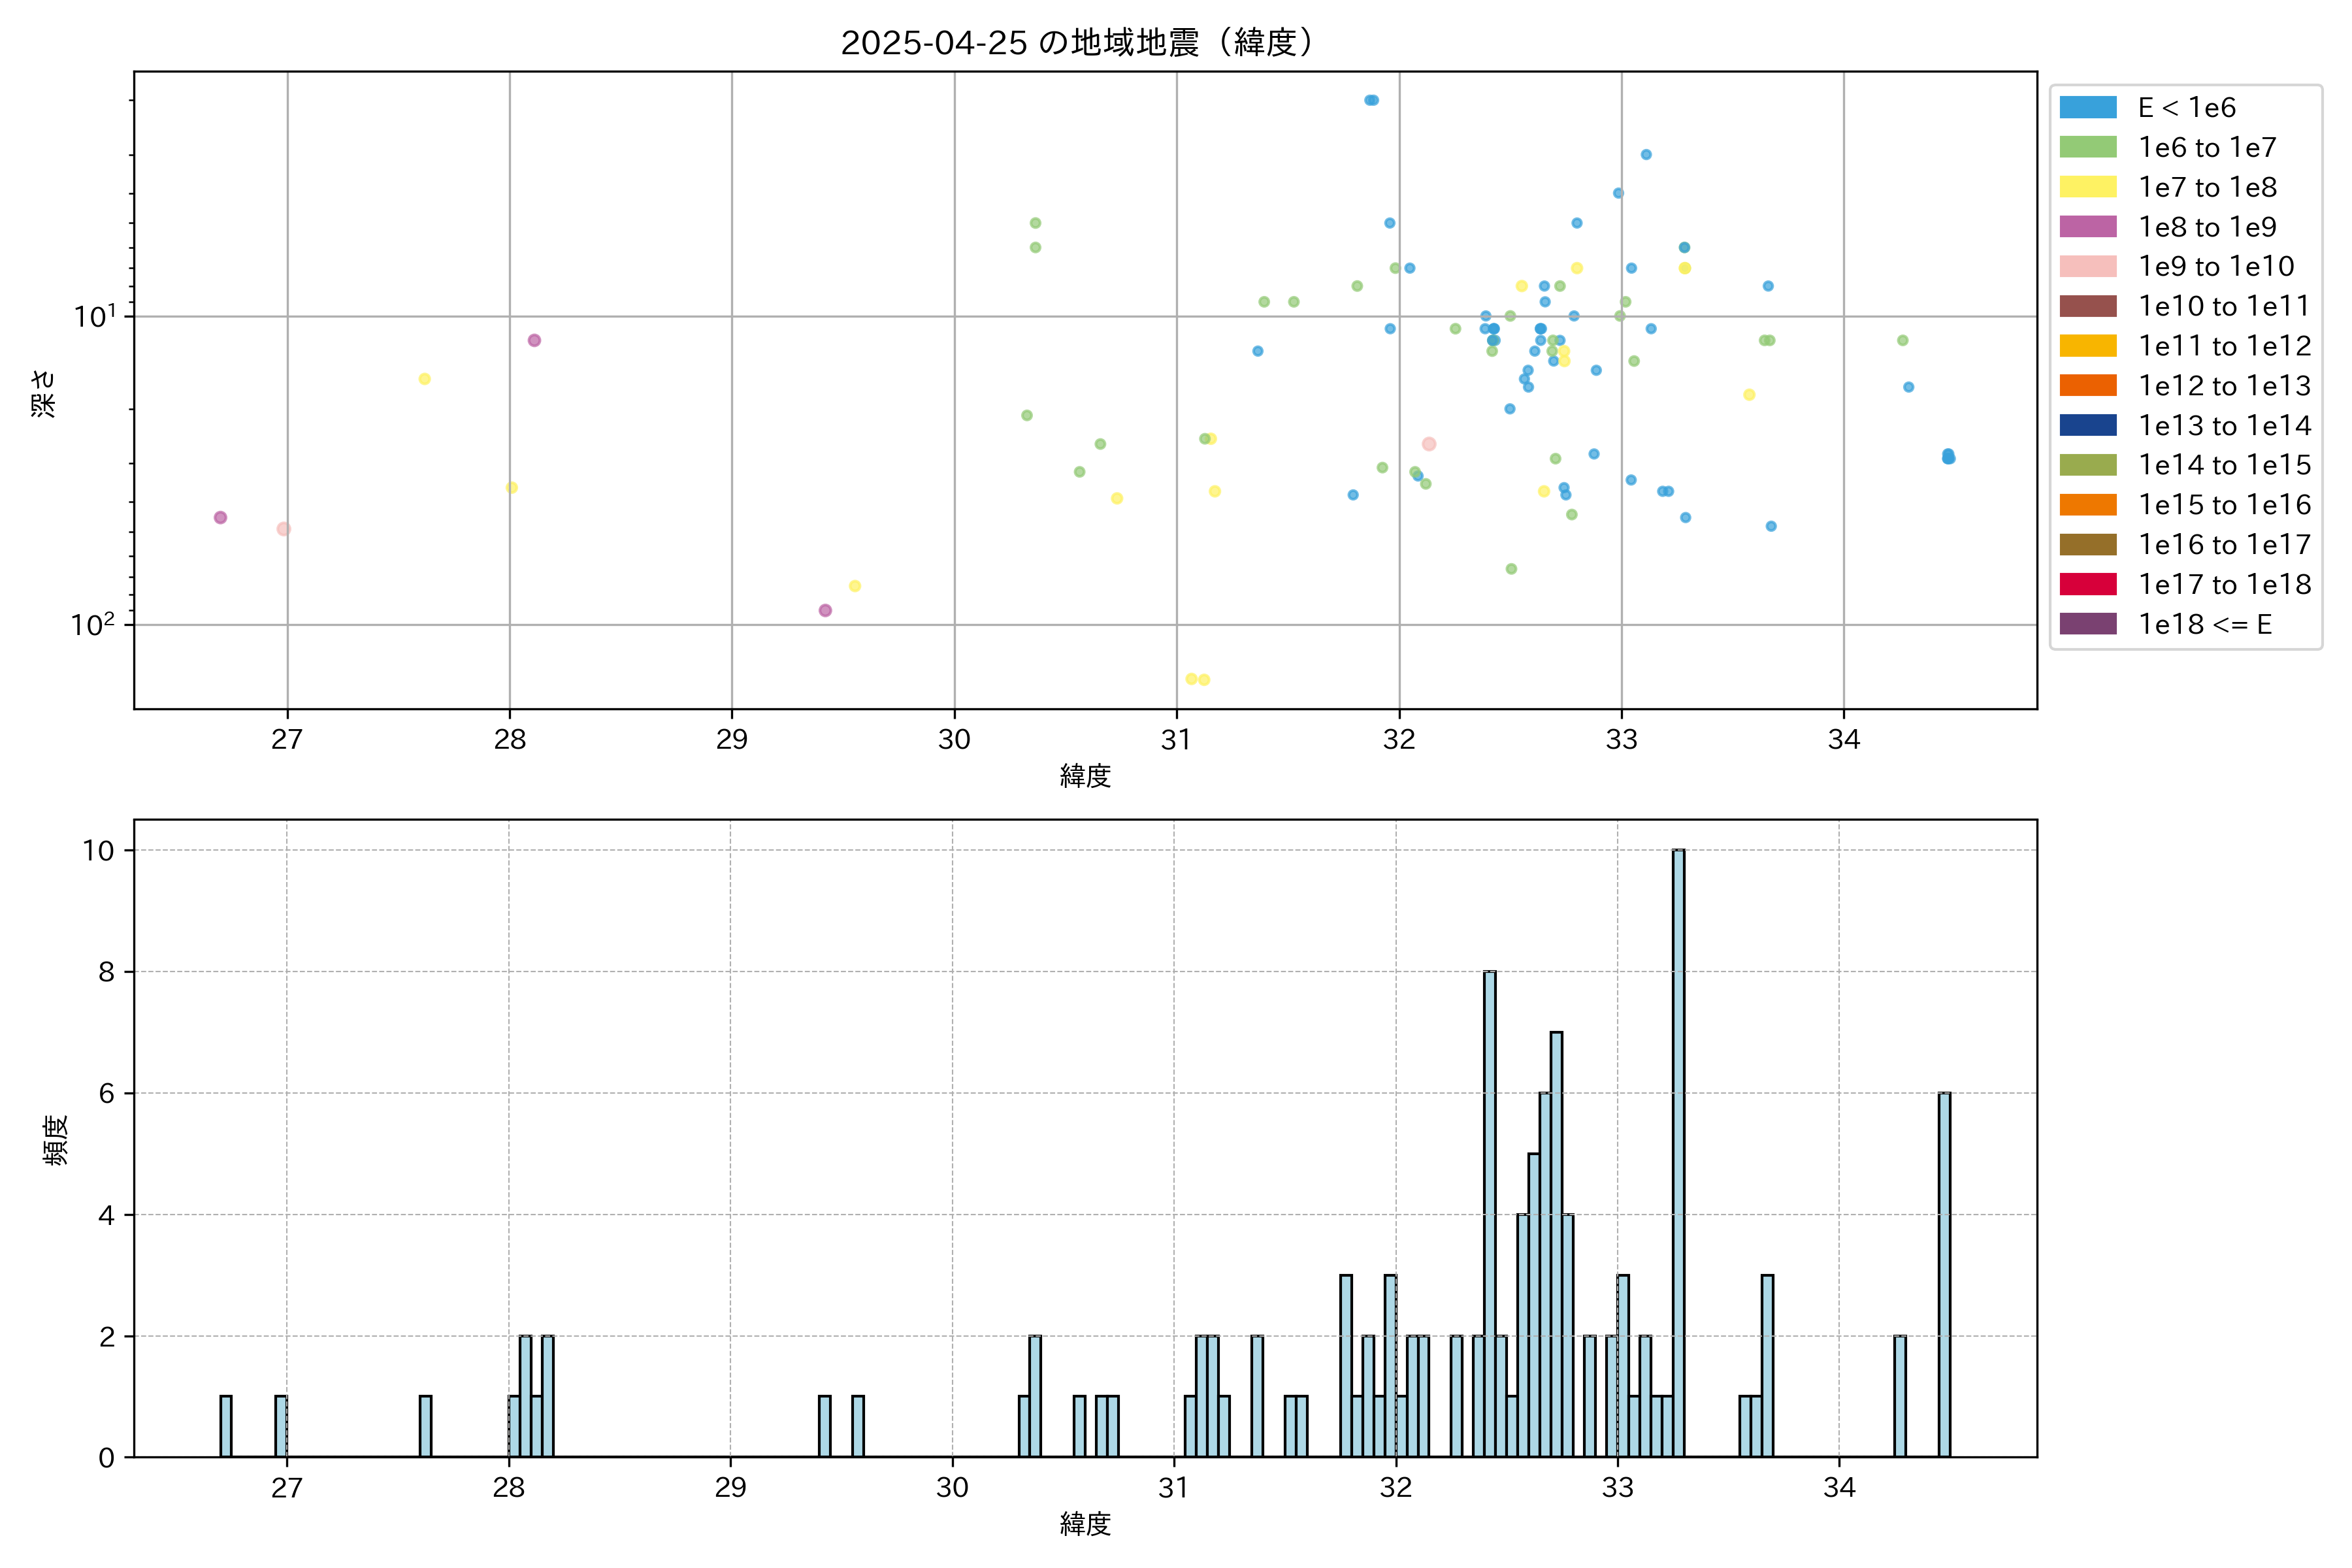Image resolution: width=2352 pixels, height=1568 pixels.
Task: Click the pink scatter point near latitude 27
Action: click(x=283, y=529)
